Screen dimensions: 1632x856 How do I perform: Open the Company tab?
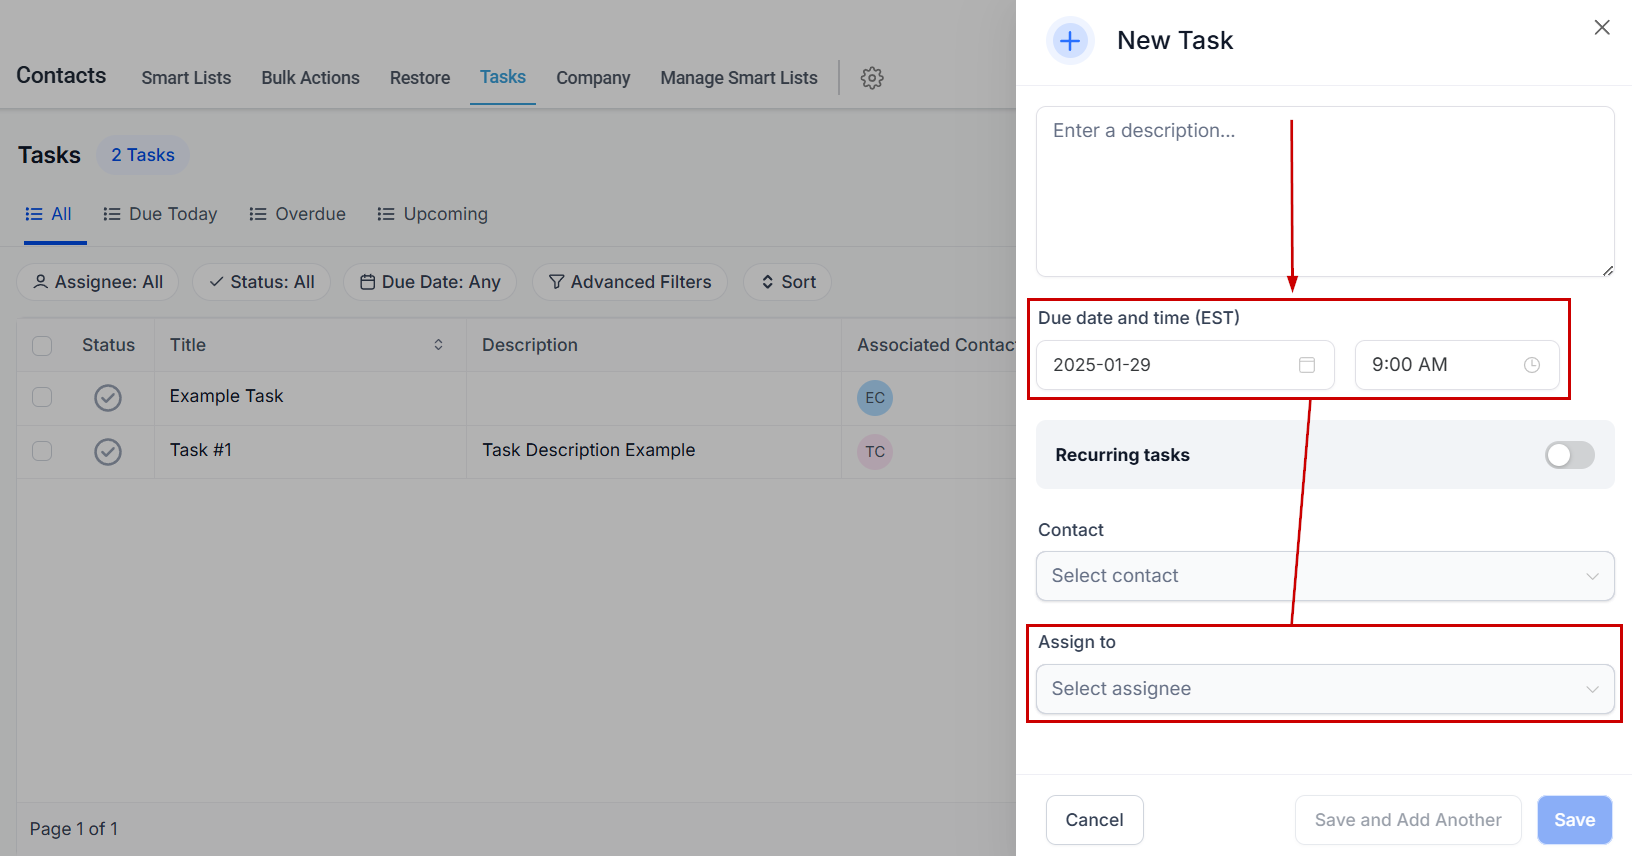click(593, 78)
